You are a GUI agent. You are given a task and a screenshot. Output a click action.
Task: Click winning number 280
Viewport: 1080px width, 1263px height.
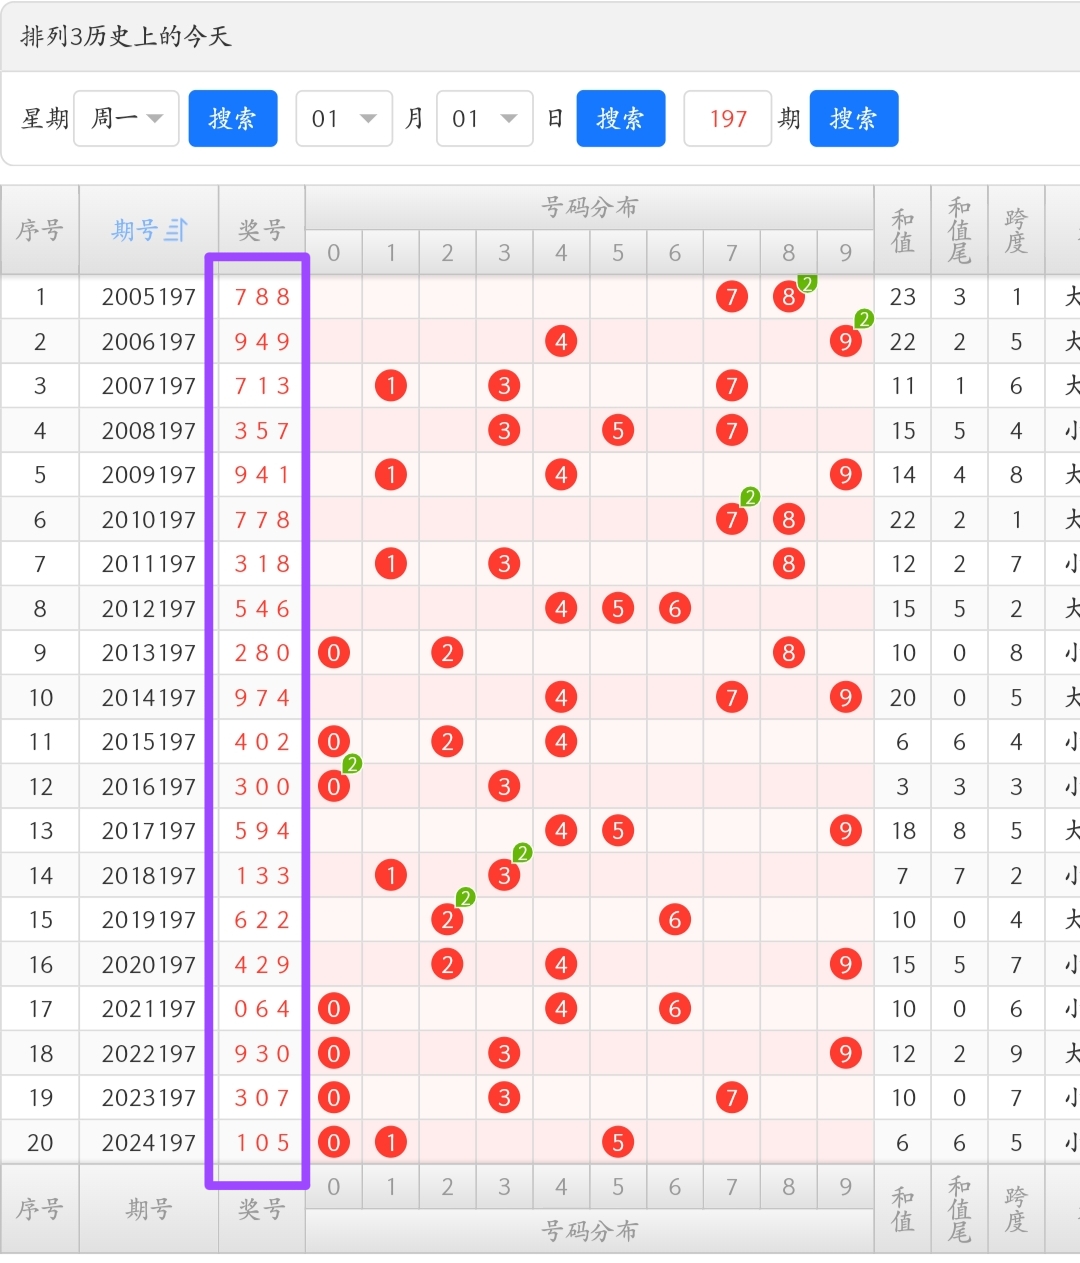click(x=262, y=653)
